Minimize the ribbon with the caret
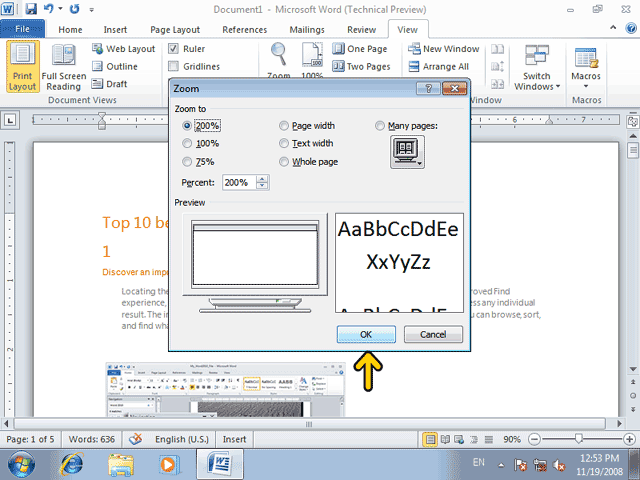The width and height of the screenshot is (640, 480). point(613,28)
